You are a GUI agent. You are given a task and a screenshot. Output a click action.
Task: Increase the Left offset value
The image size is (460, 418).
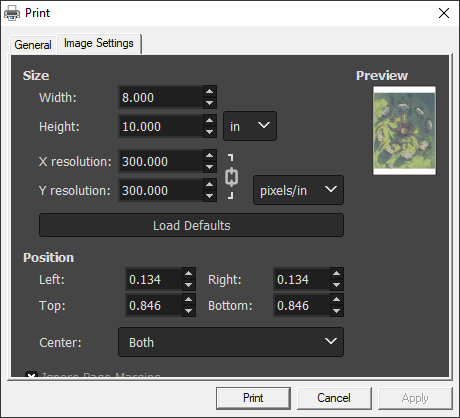(x=189, y=273)
